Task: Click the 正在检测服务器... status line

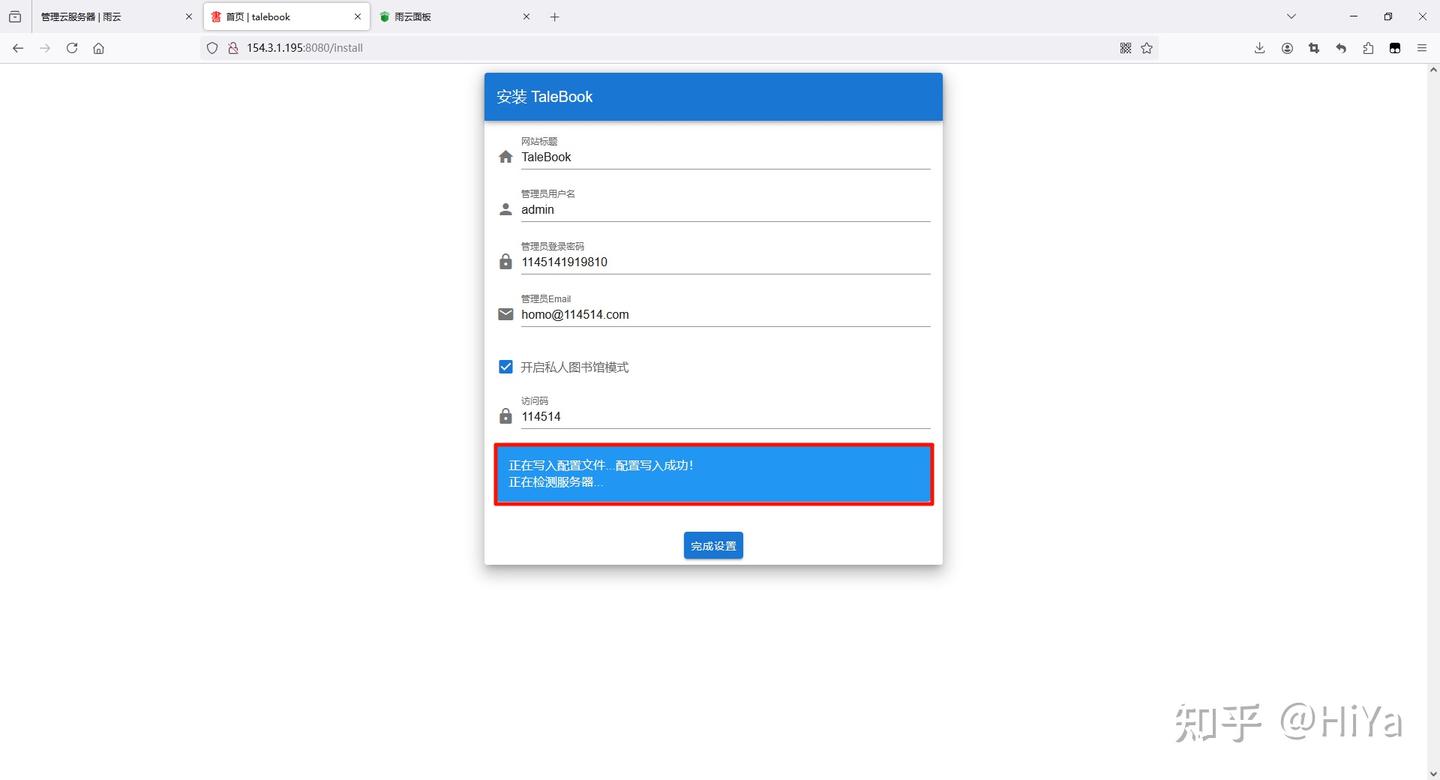Action: click(x=556, y=482)
